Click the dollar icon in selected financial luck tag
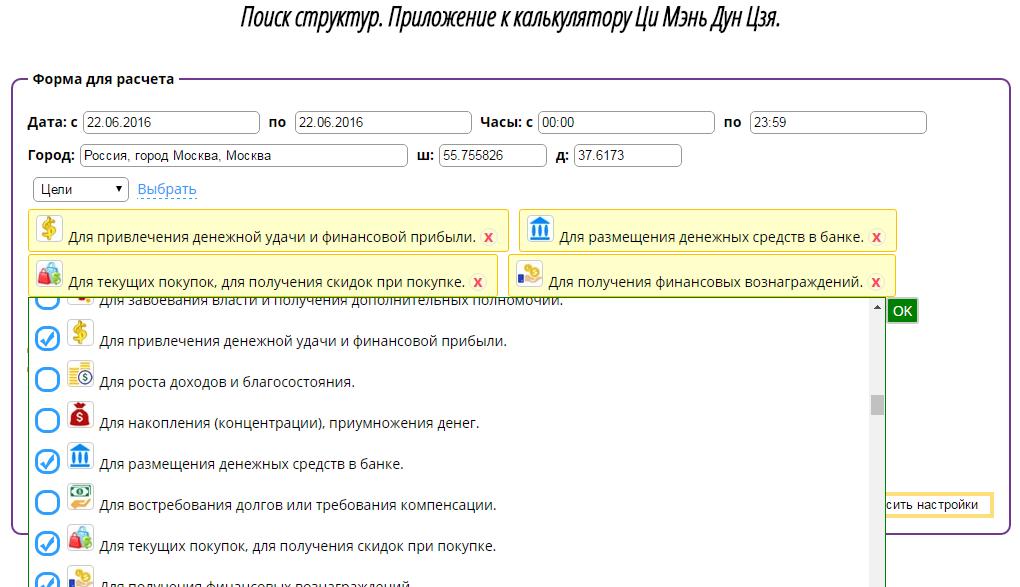Screen dimensions: 1020x587 [x=49, y=228]
